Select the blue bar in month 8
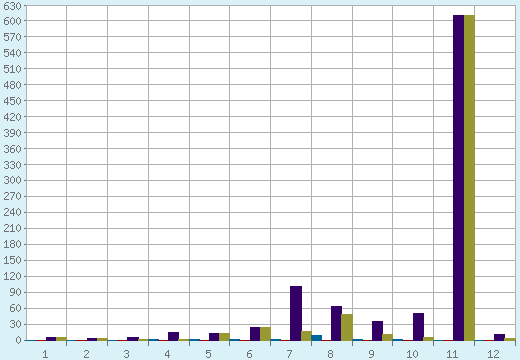Viewport: 520px width, 360px height. 317,338
